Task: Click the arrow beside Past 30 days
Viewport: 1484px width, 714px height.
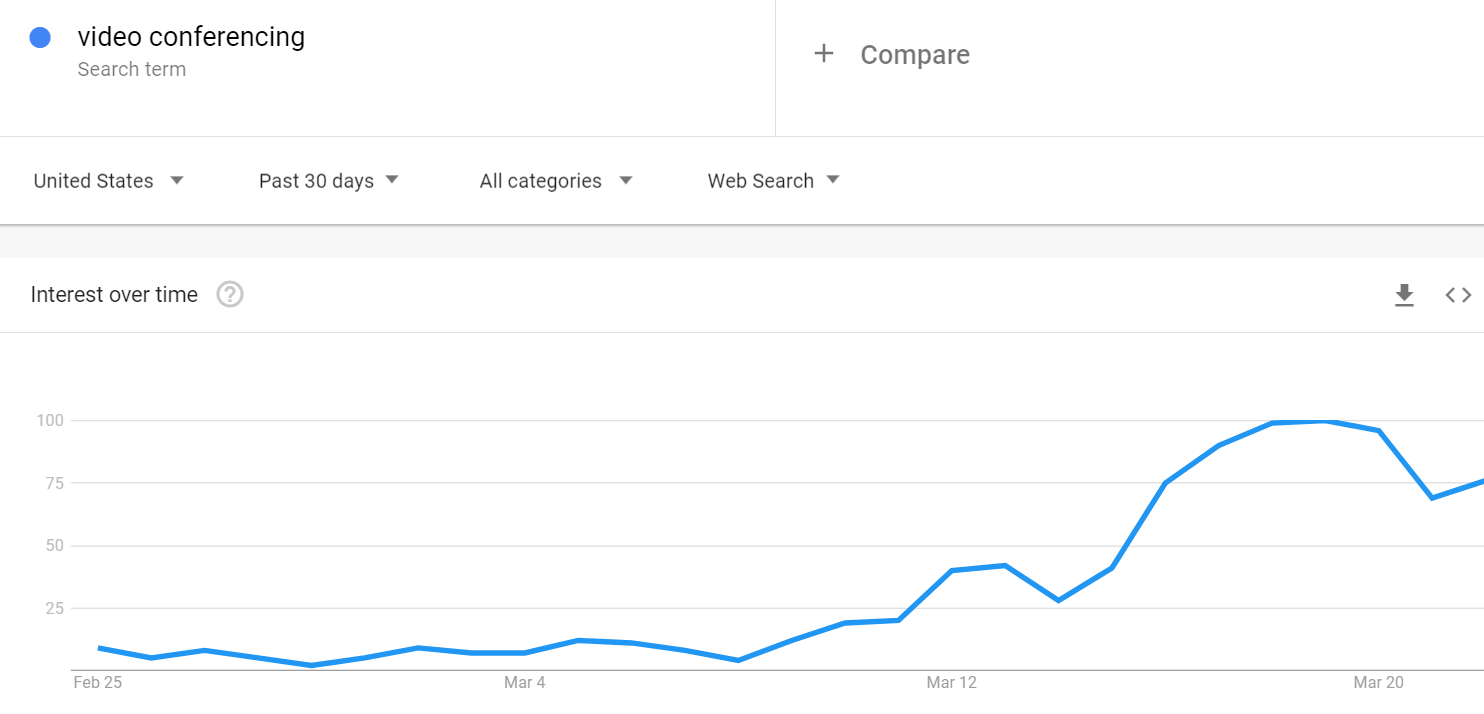Action: pyautogui.click(x=392, y=180)
